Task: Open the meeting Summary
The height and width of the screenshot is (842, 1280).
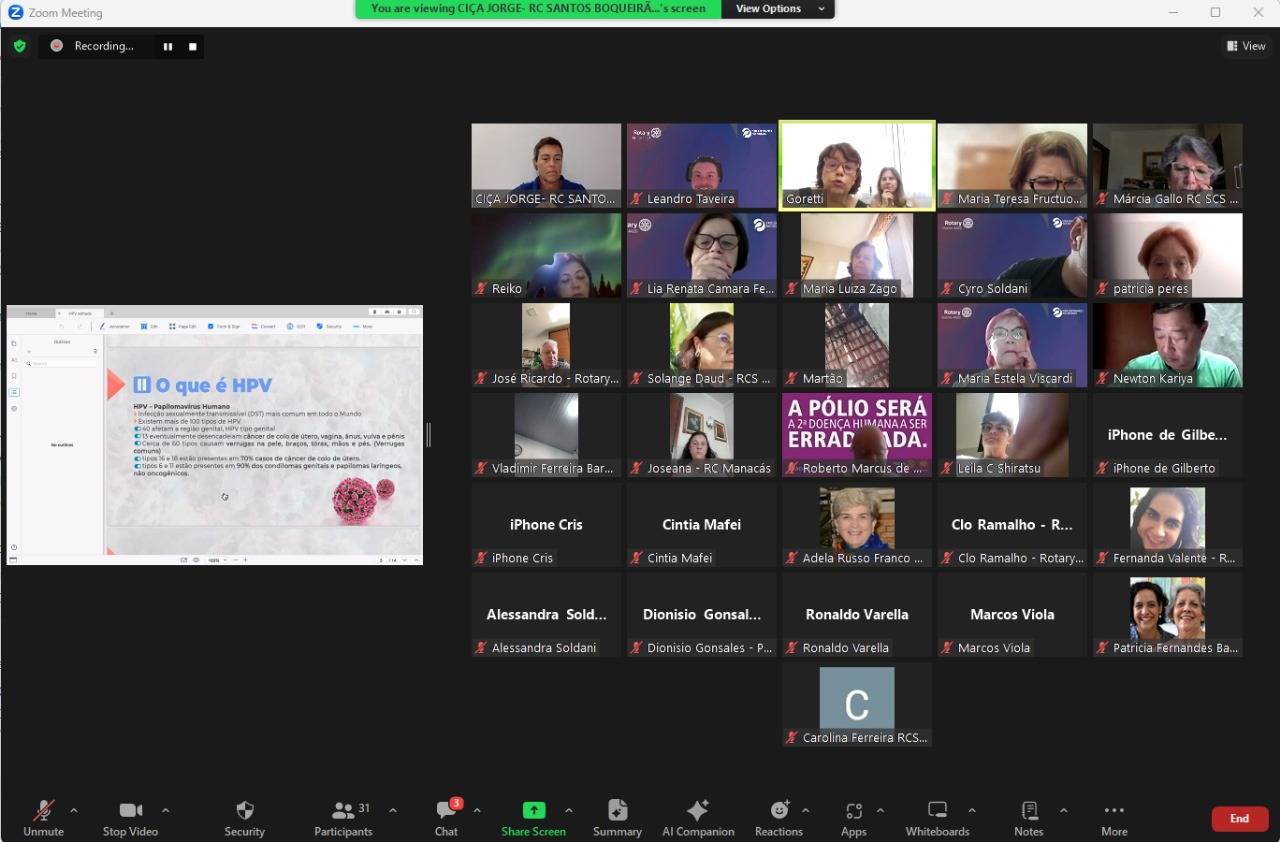Action: [x=617, y=811]
